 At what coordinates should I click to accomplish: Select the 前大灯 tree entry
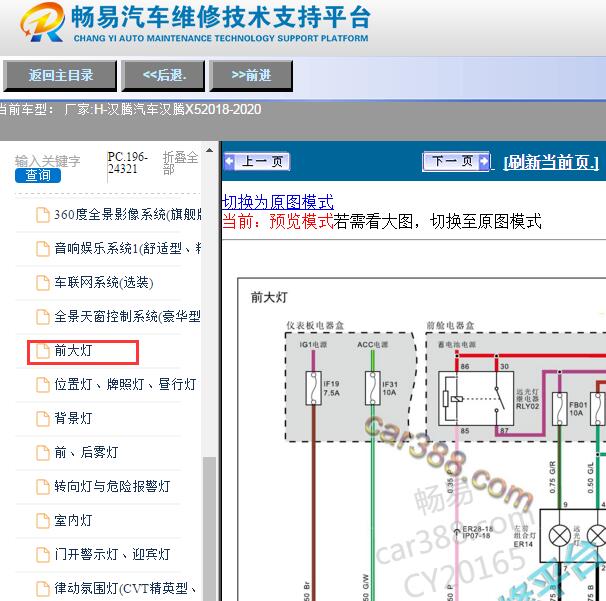[73, 351]
